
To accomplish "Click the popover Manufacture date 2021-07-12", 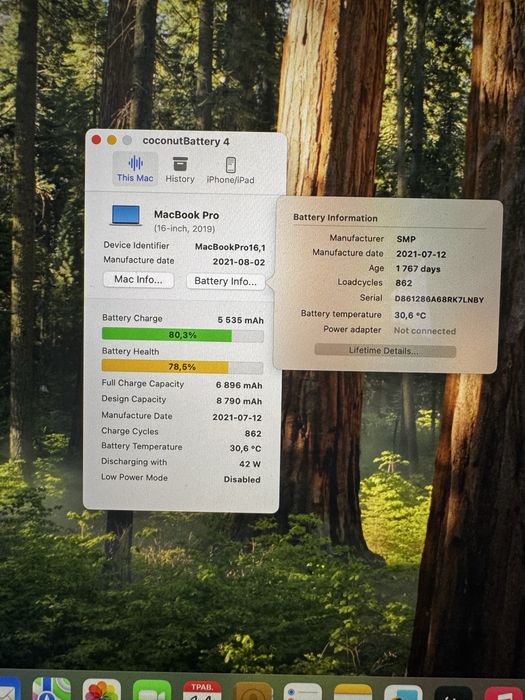I will pyautogui.click(x=421, y=254).
